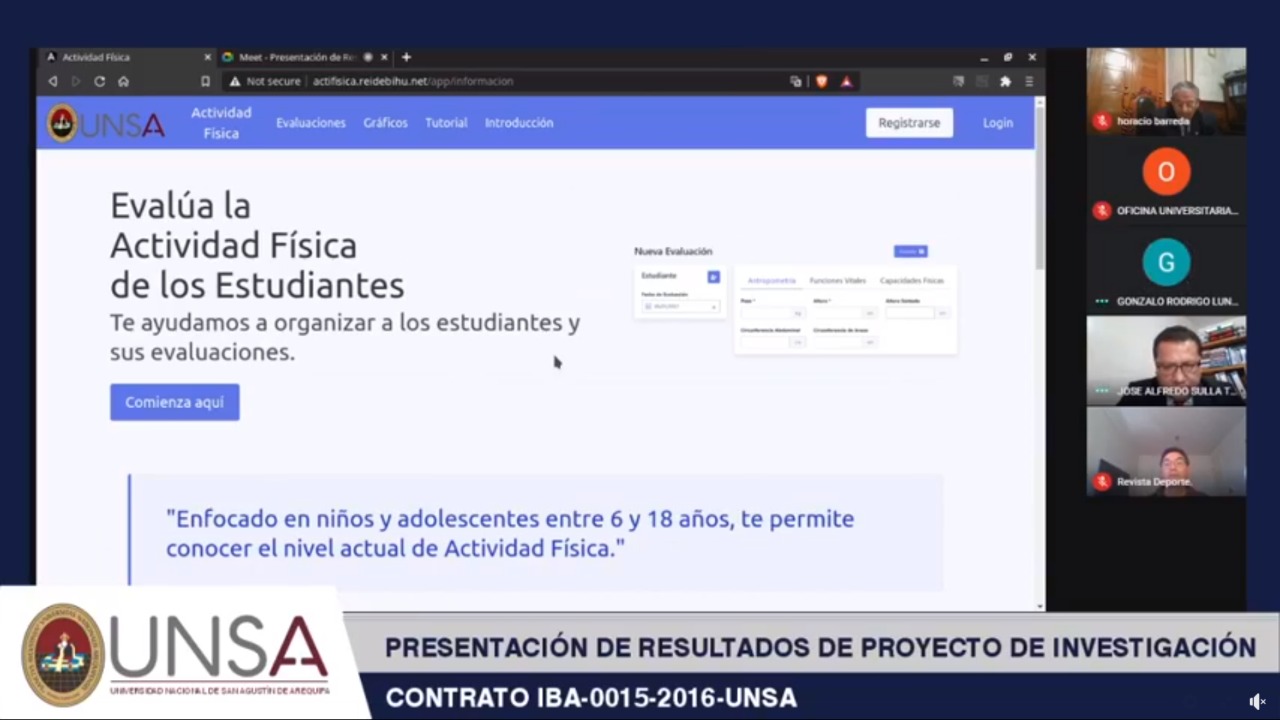Click the bookmark icon beside address bar
The image size is (1280, 720).
click(205, 82)
